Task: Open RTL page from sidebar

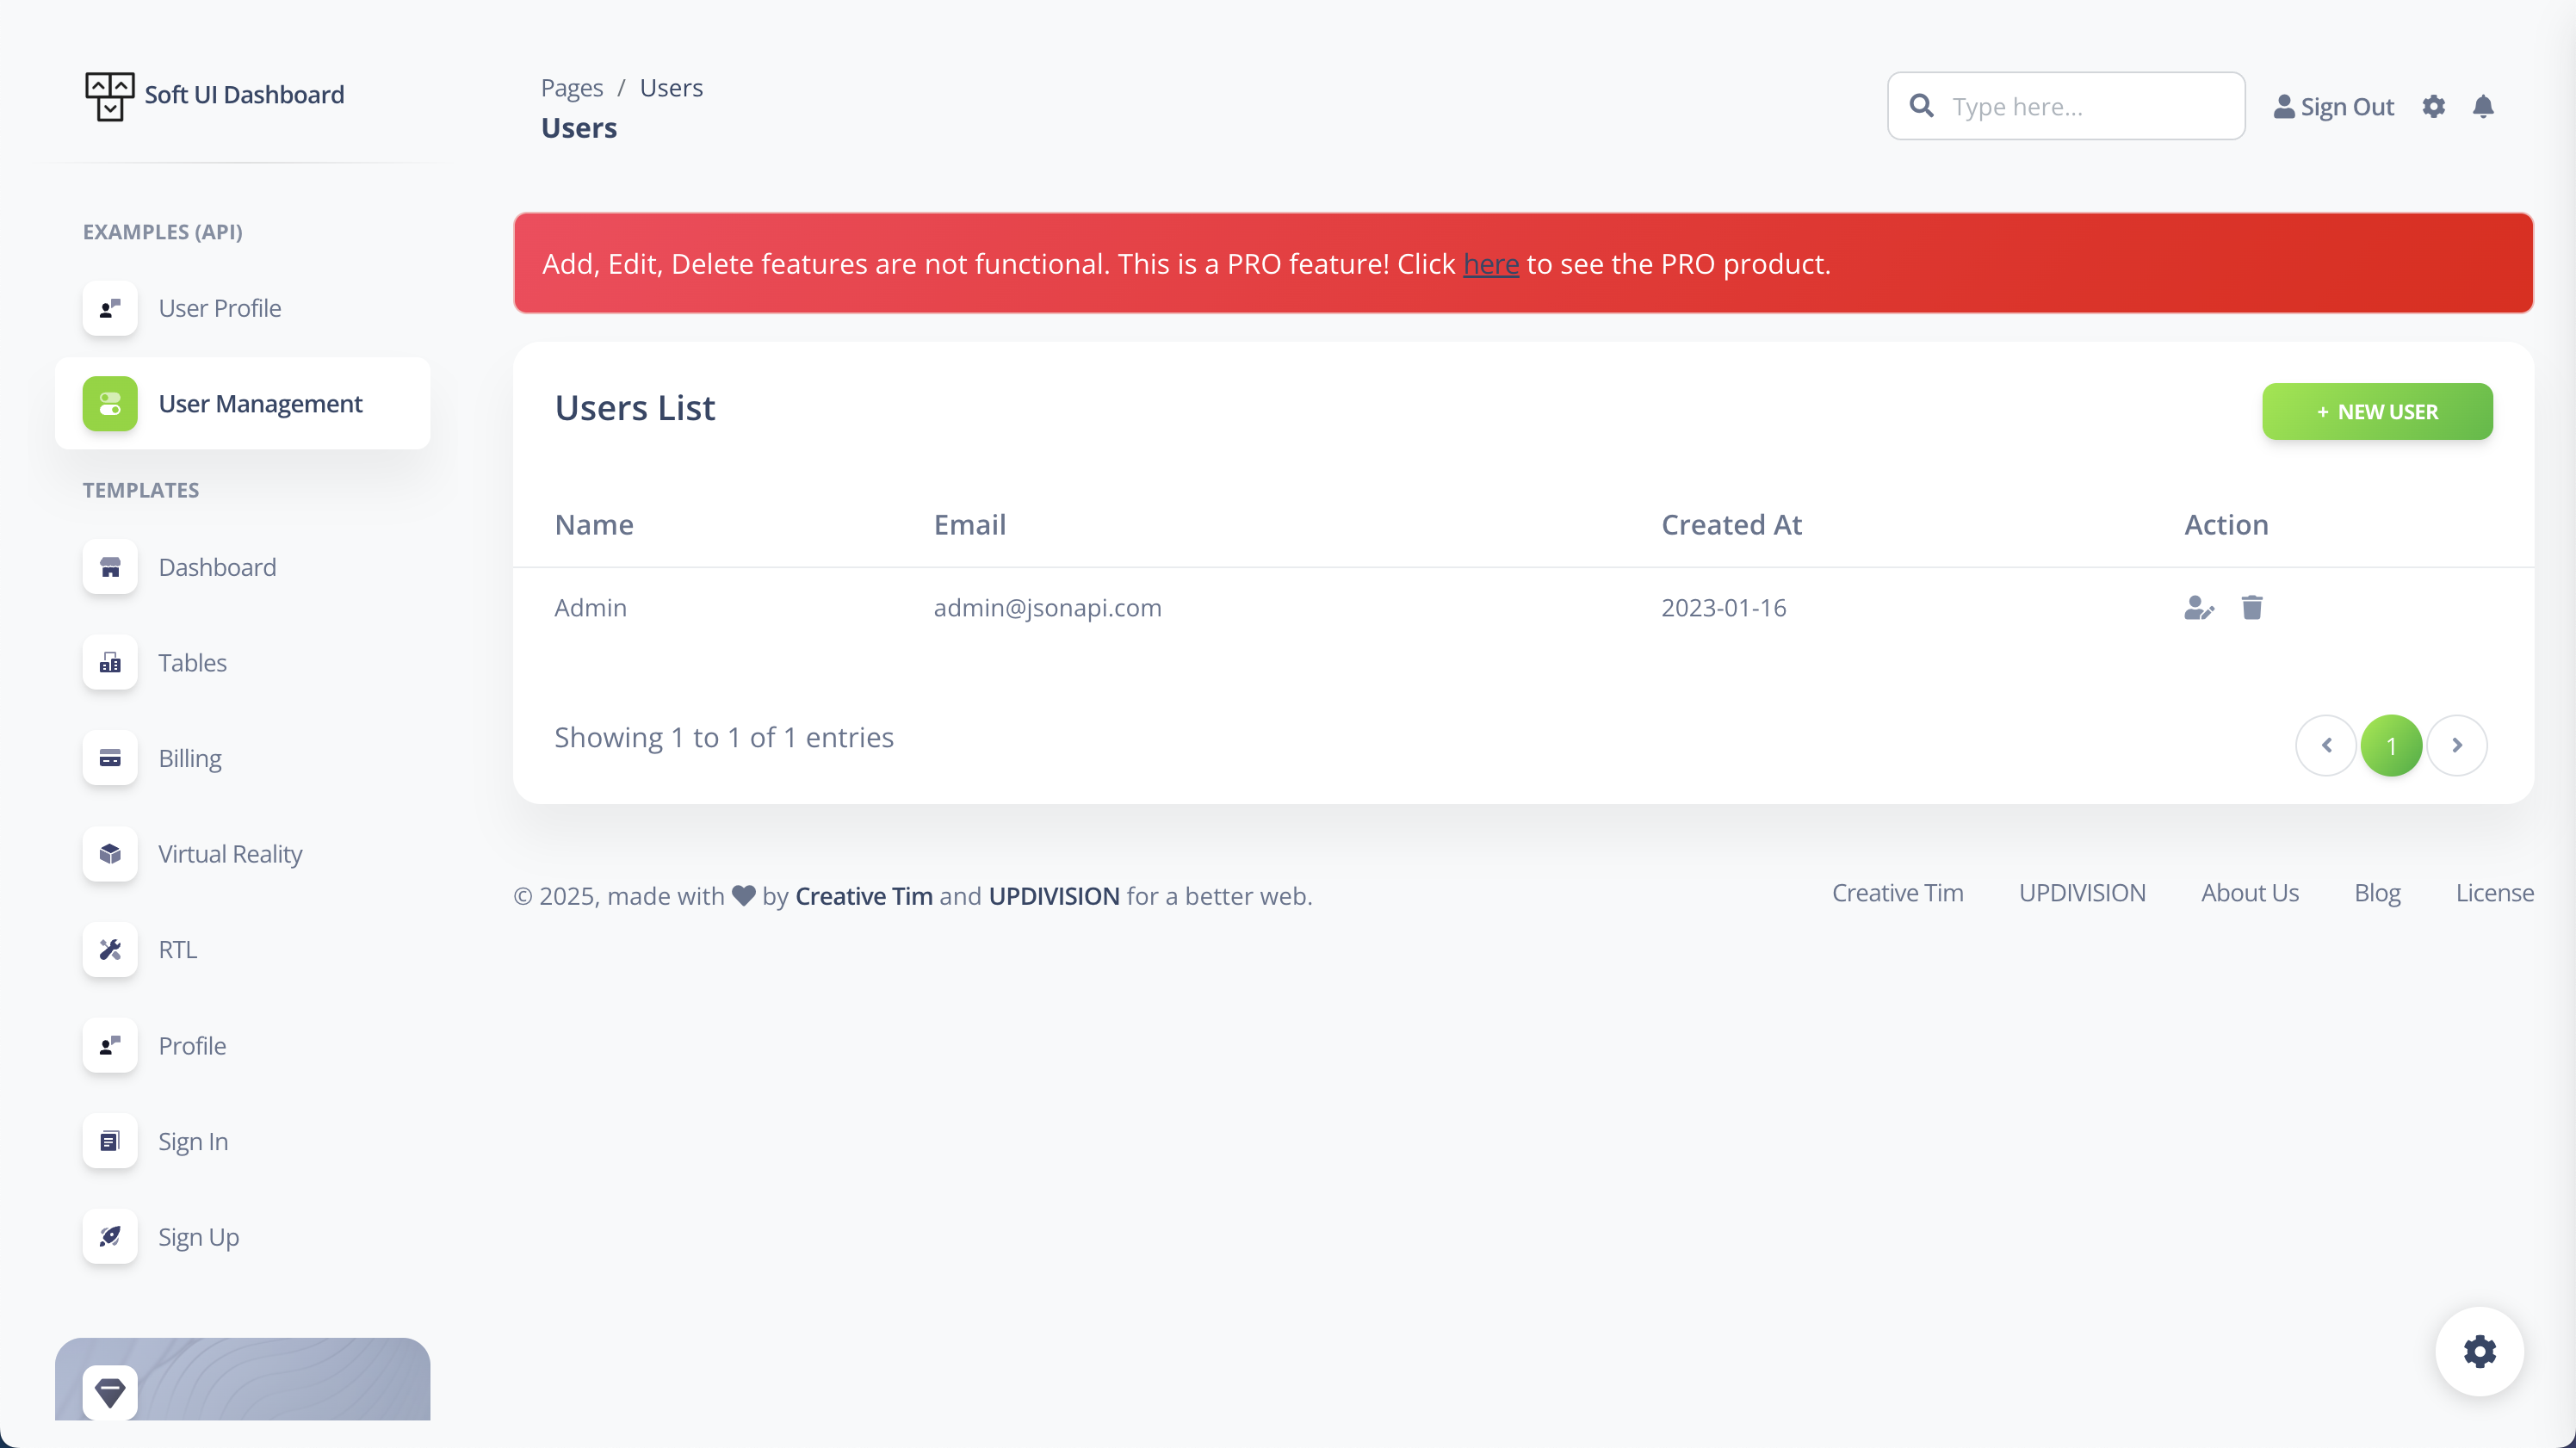Action: pyautogui.click(x=177, y=949)
